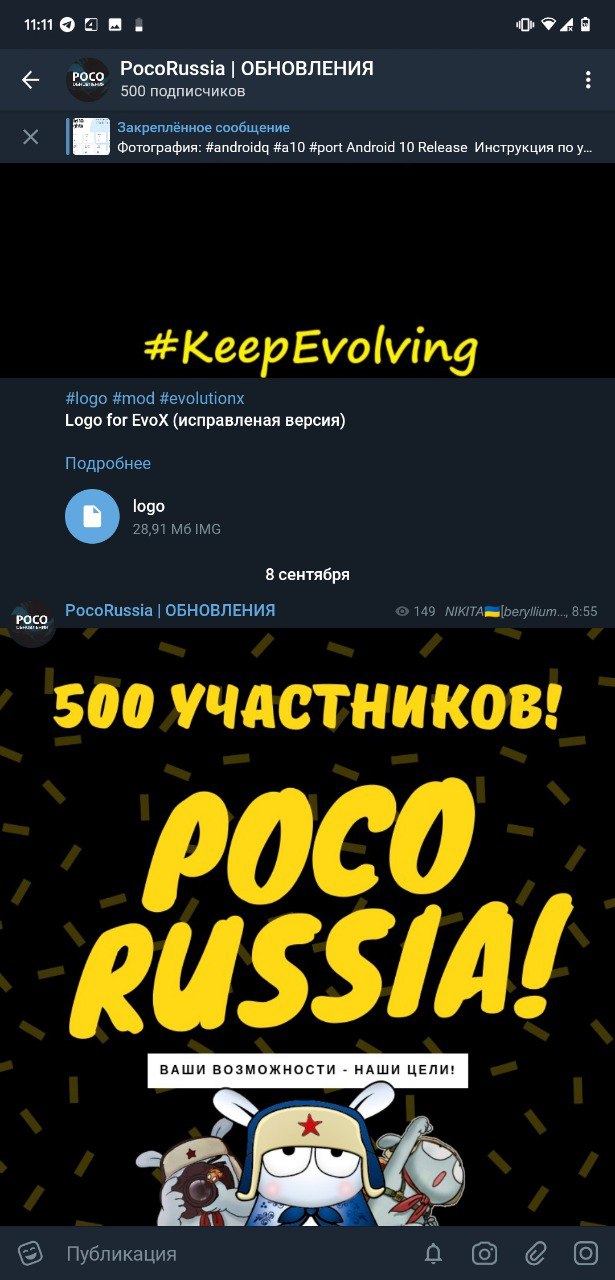Screen dimensions: 615x1280
Task: Open the three-dot channel menu
Action: [x=588, y=80]
